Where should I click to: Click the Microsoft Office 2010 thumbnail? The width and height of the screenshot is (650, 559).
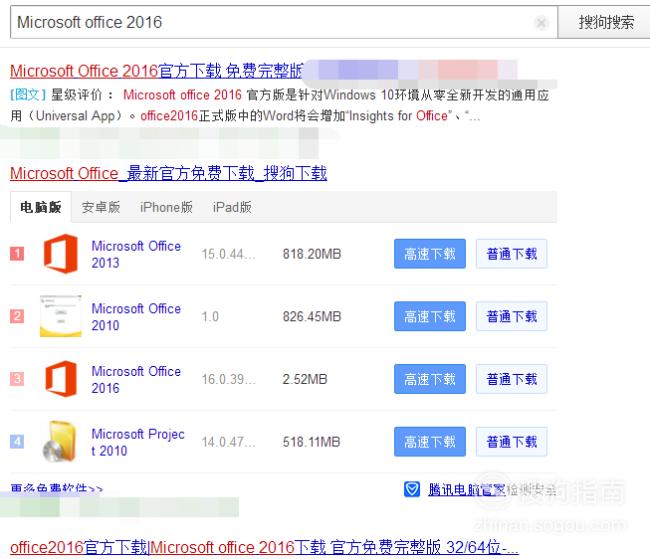click(x=61, y=316)
